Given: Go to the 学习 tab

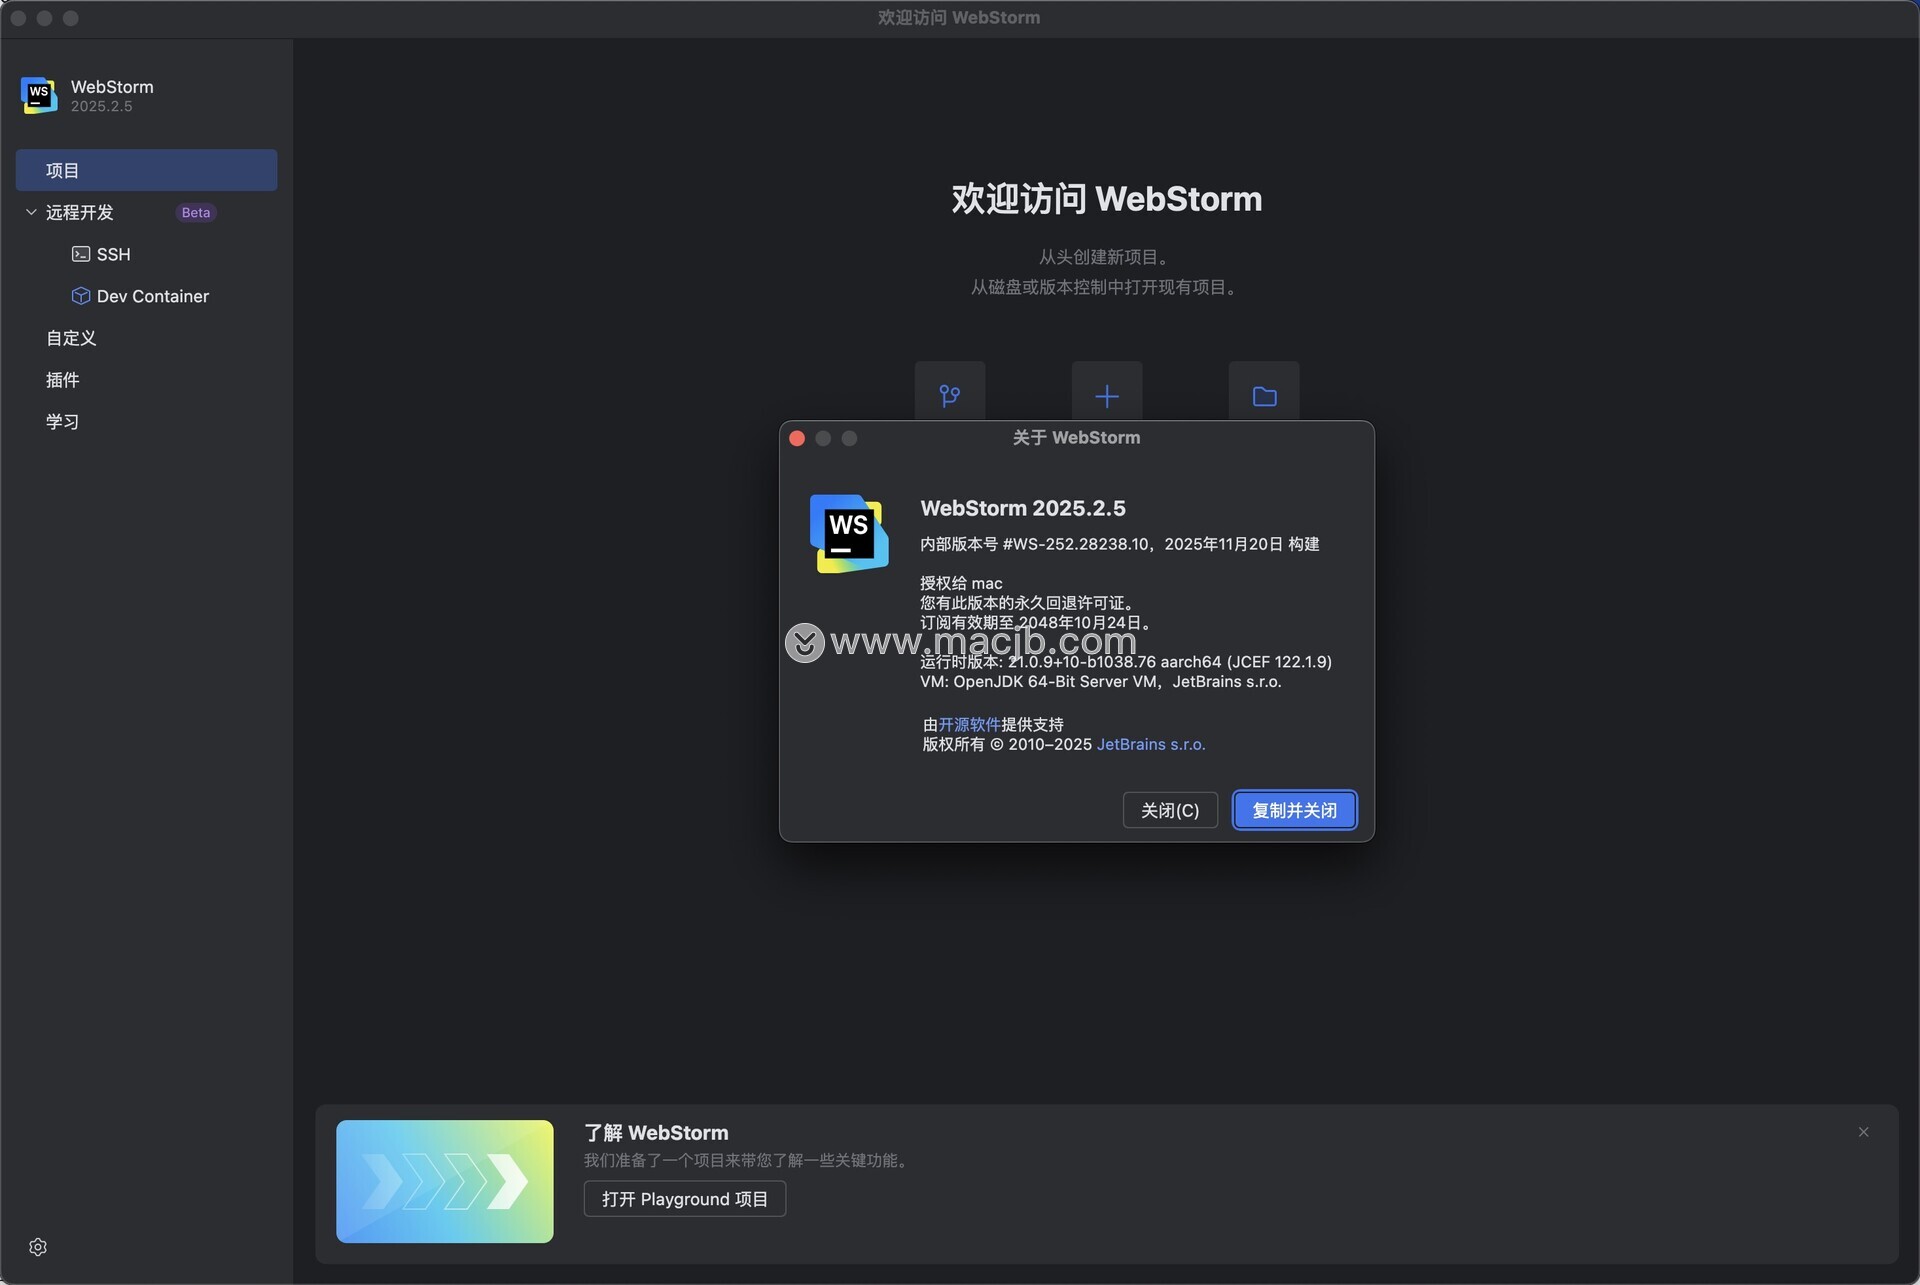Looking at the screenshot, I should (x=62, y=422).
